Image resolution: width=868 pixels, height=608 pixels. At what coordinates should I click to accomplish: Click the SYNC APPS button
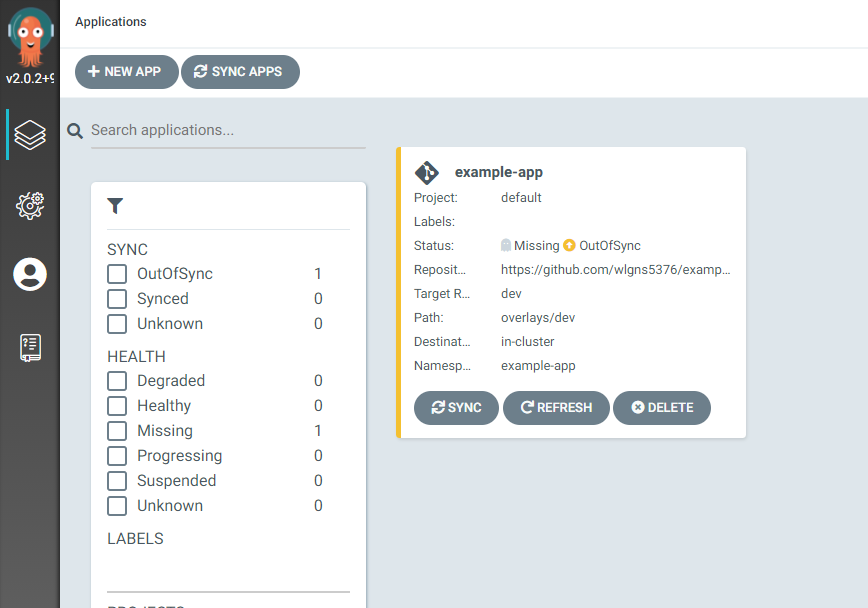(x=240, y=72)
